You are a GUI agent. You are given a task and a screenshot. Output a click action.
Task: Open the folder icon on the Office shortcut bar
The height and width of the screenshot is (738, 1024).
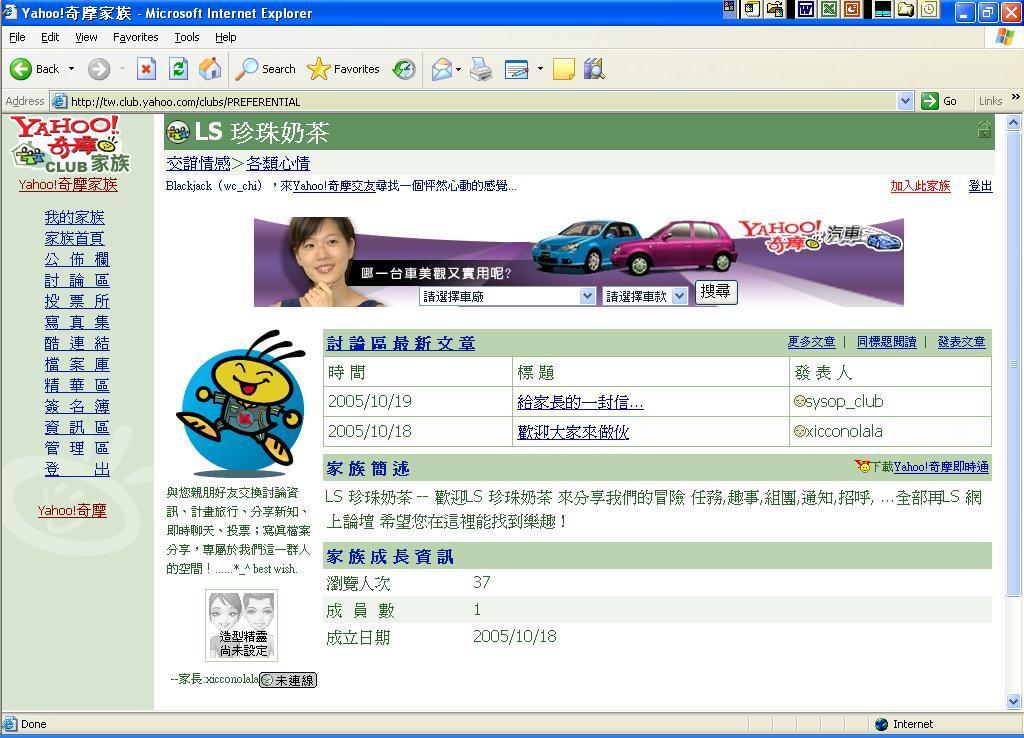(x=906, y=9)
